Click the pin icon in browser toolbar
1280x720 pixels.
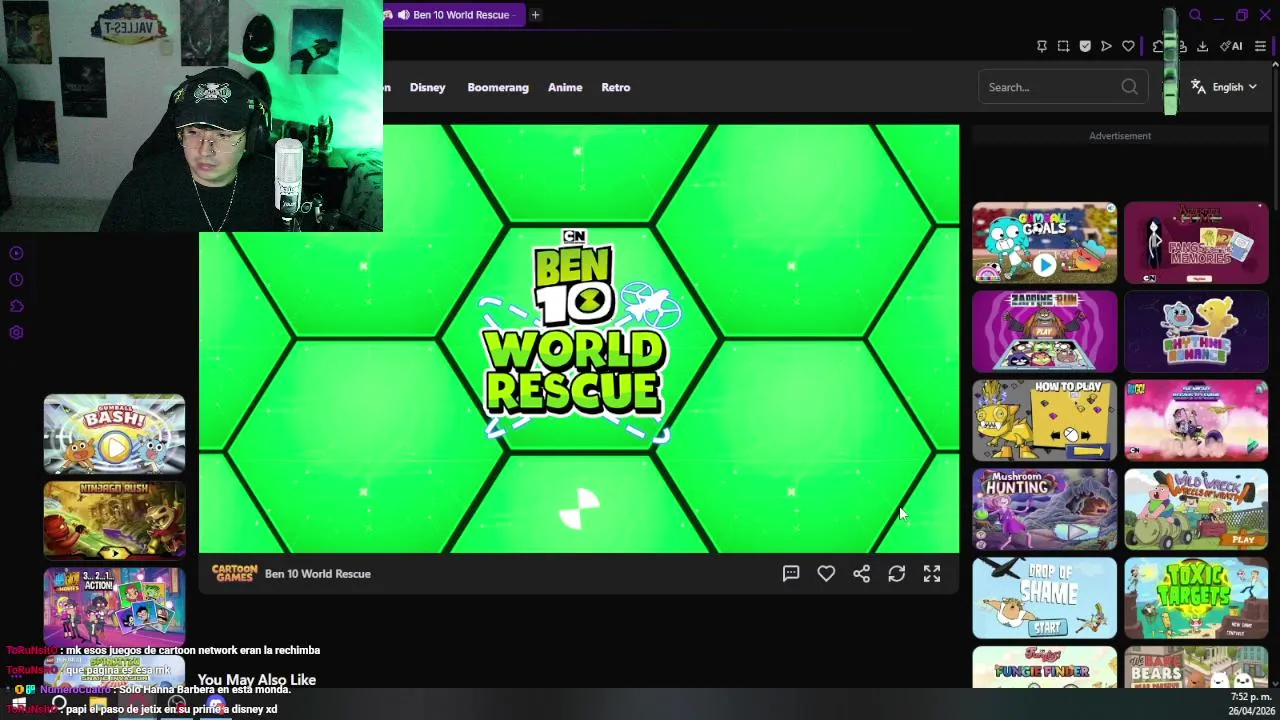(1041, 46)
